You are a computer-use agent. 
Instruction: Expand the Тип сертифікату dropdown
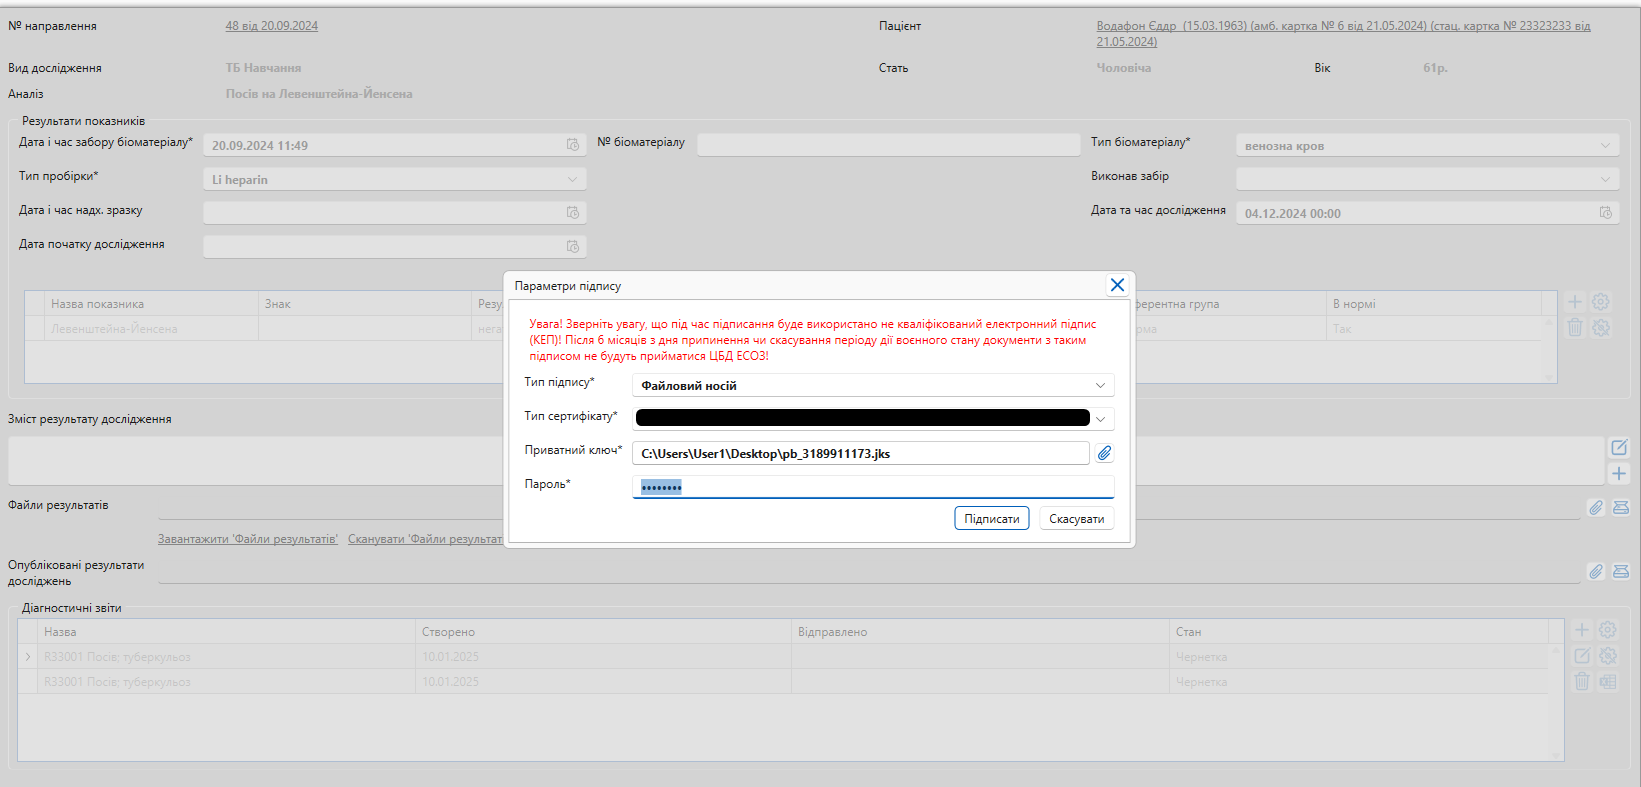point(1101,419)
